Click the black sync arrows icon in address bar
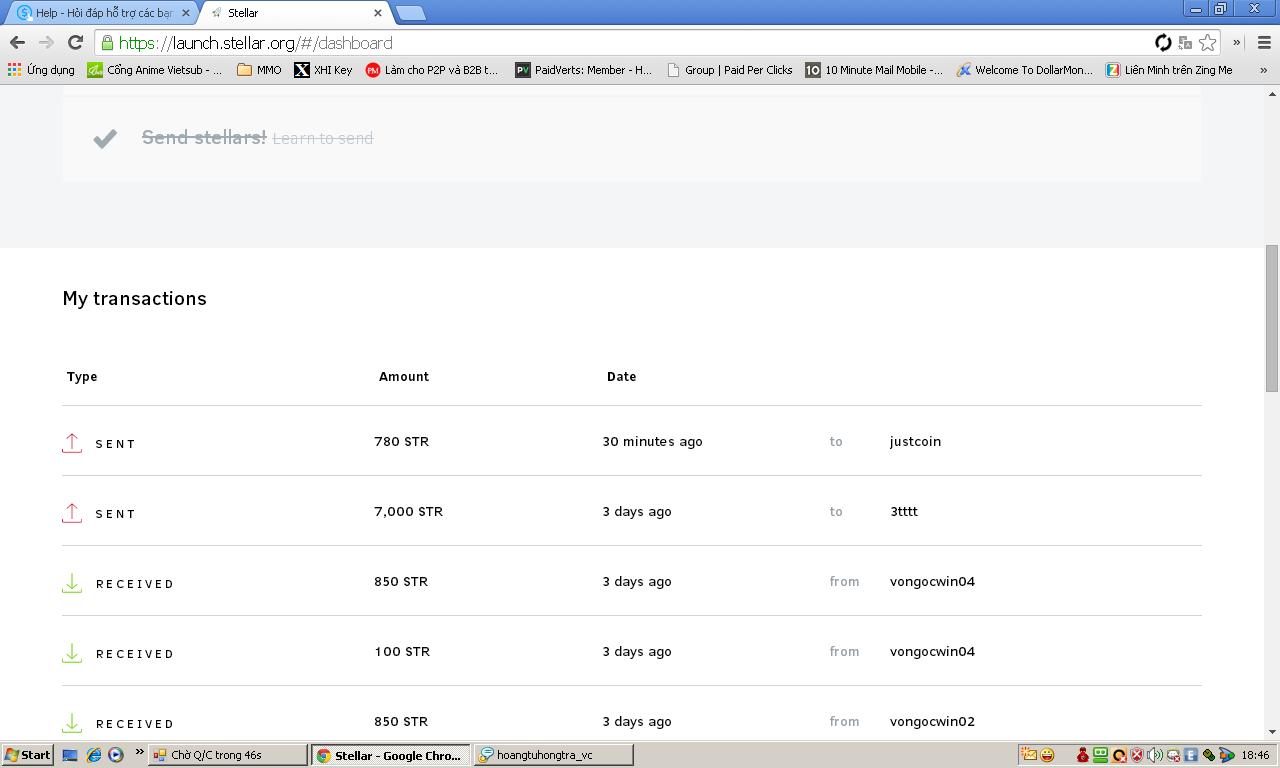This screenshot has height=768, width=1280. (1163, 42)
